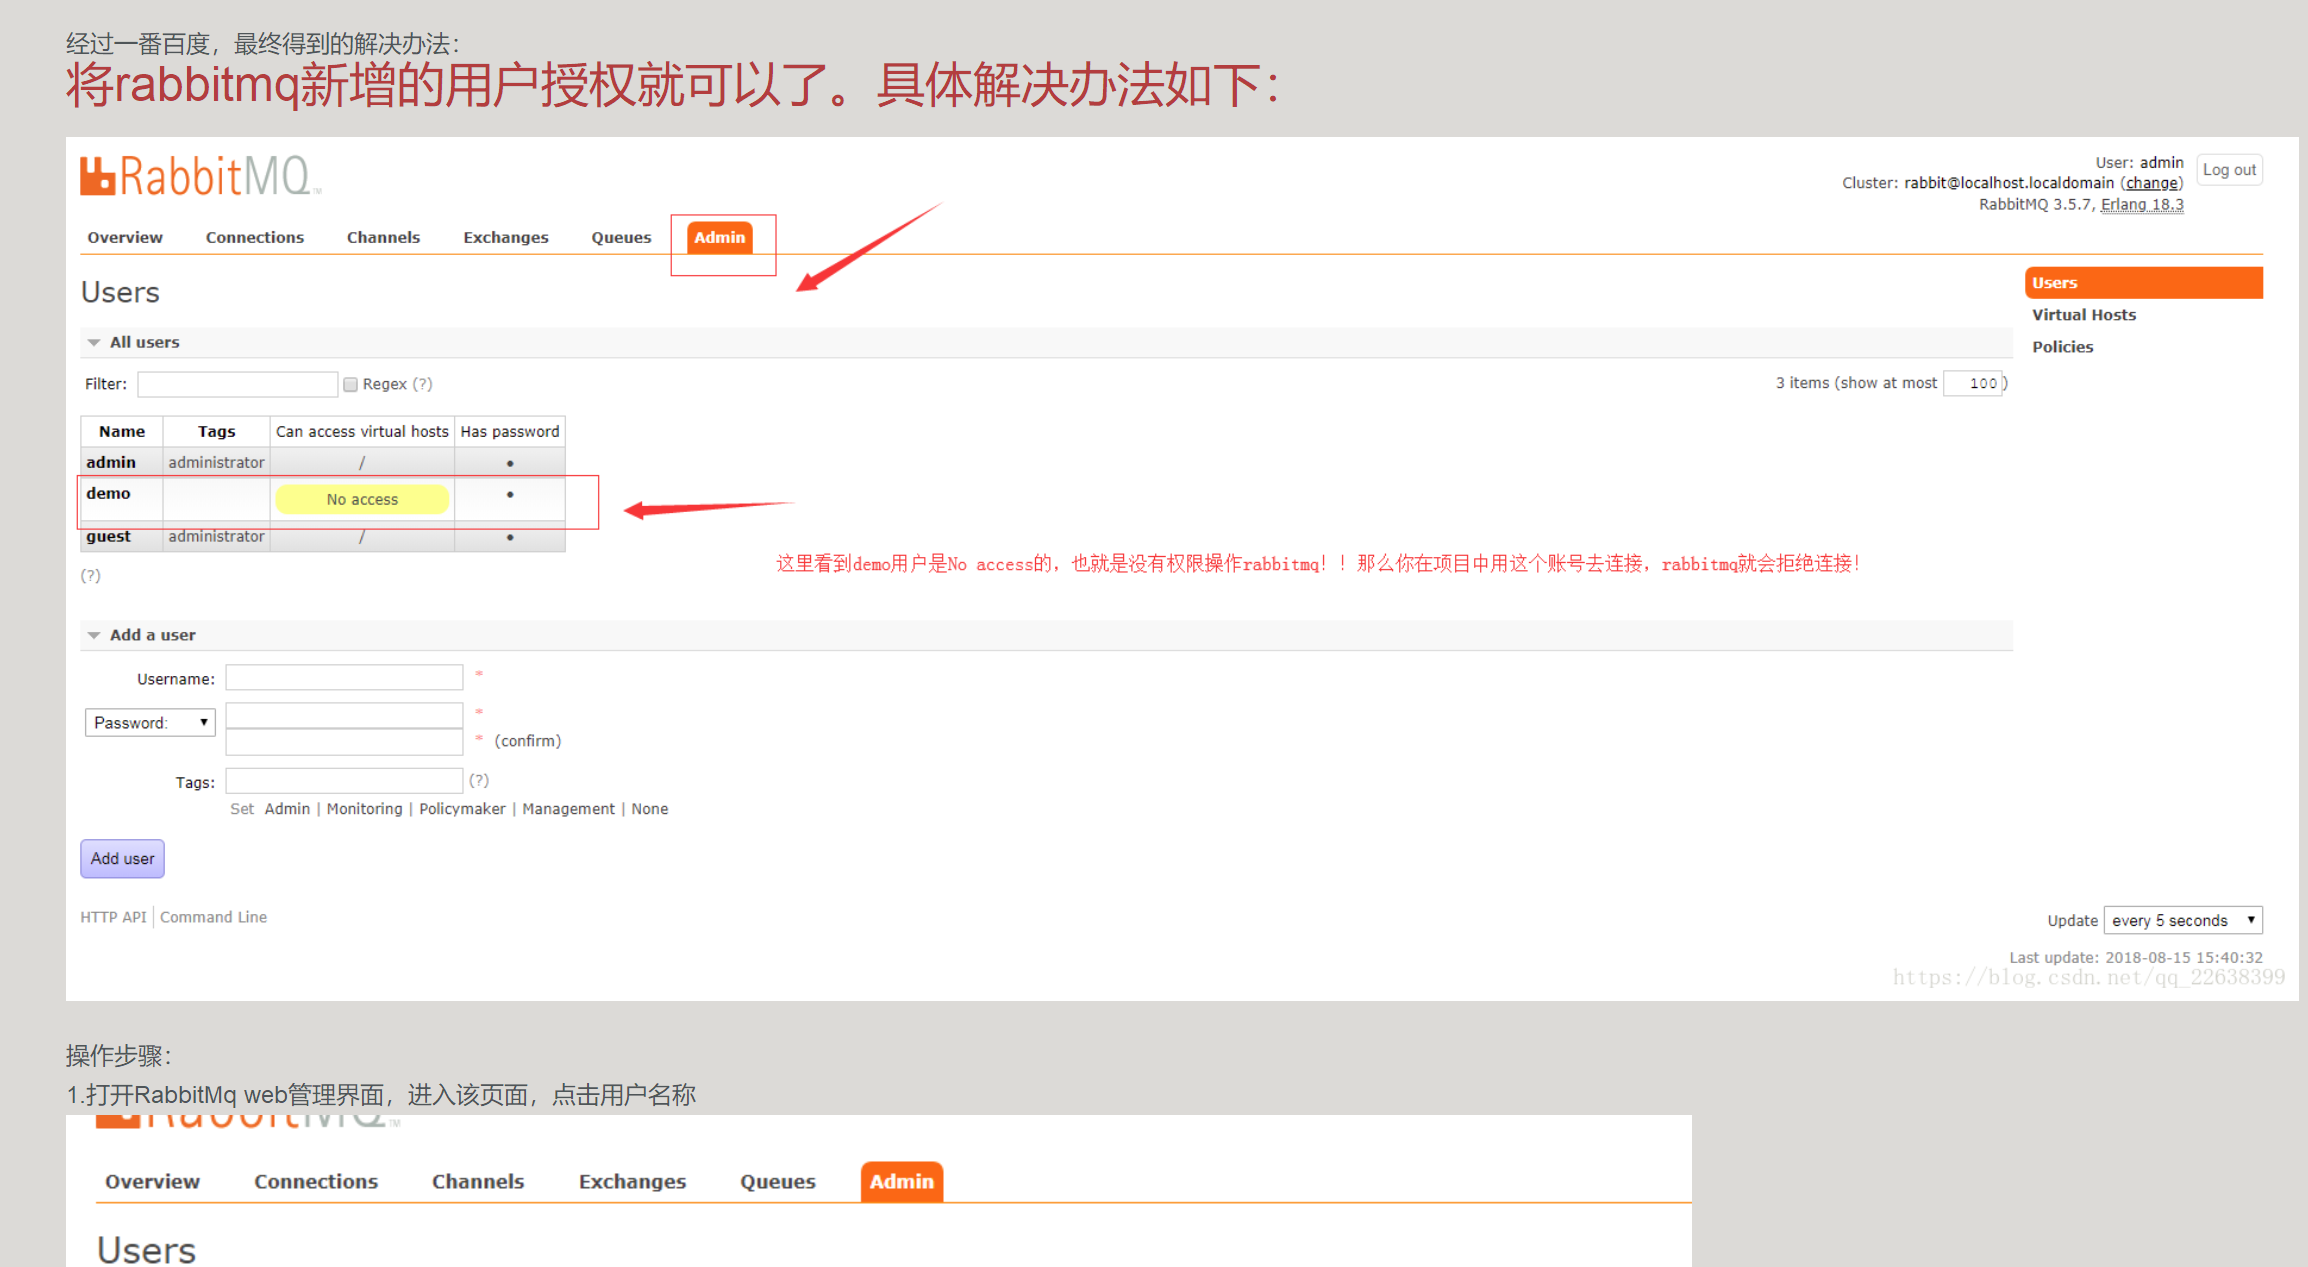
Task: Collapse the All users section
Action: click(x=144, y=342)
